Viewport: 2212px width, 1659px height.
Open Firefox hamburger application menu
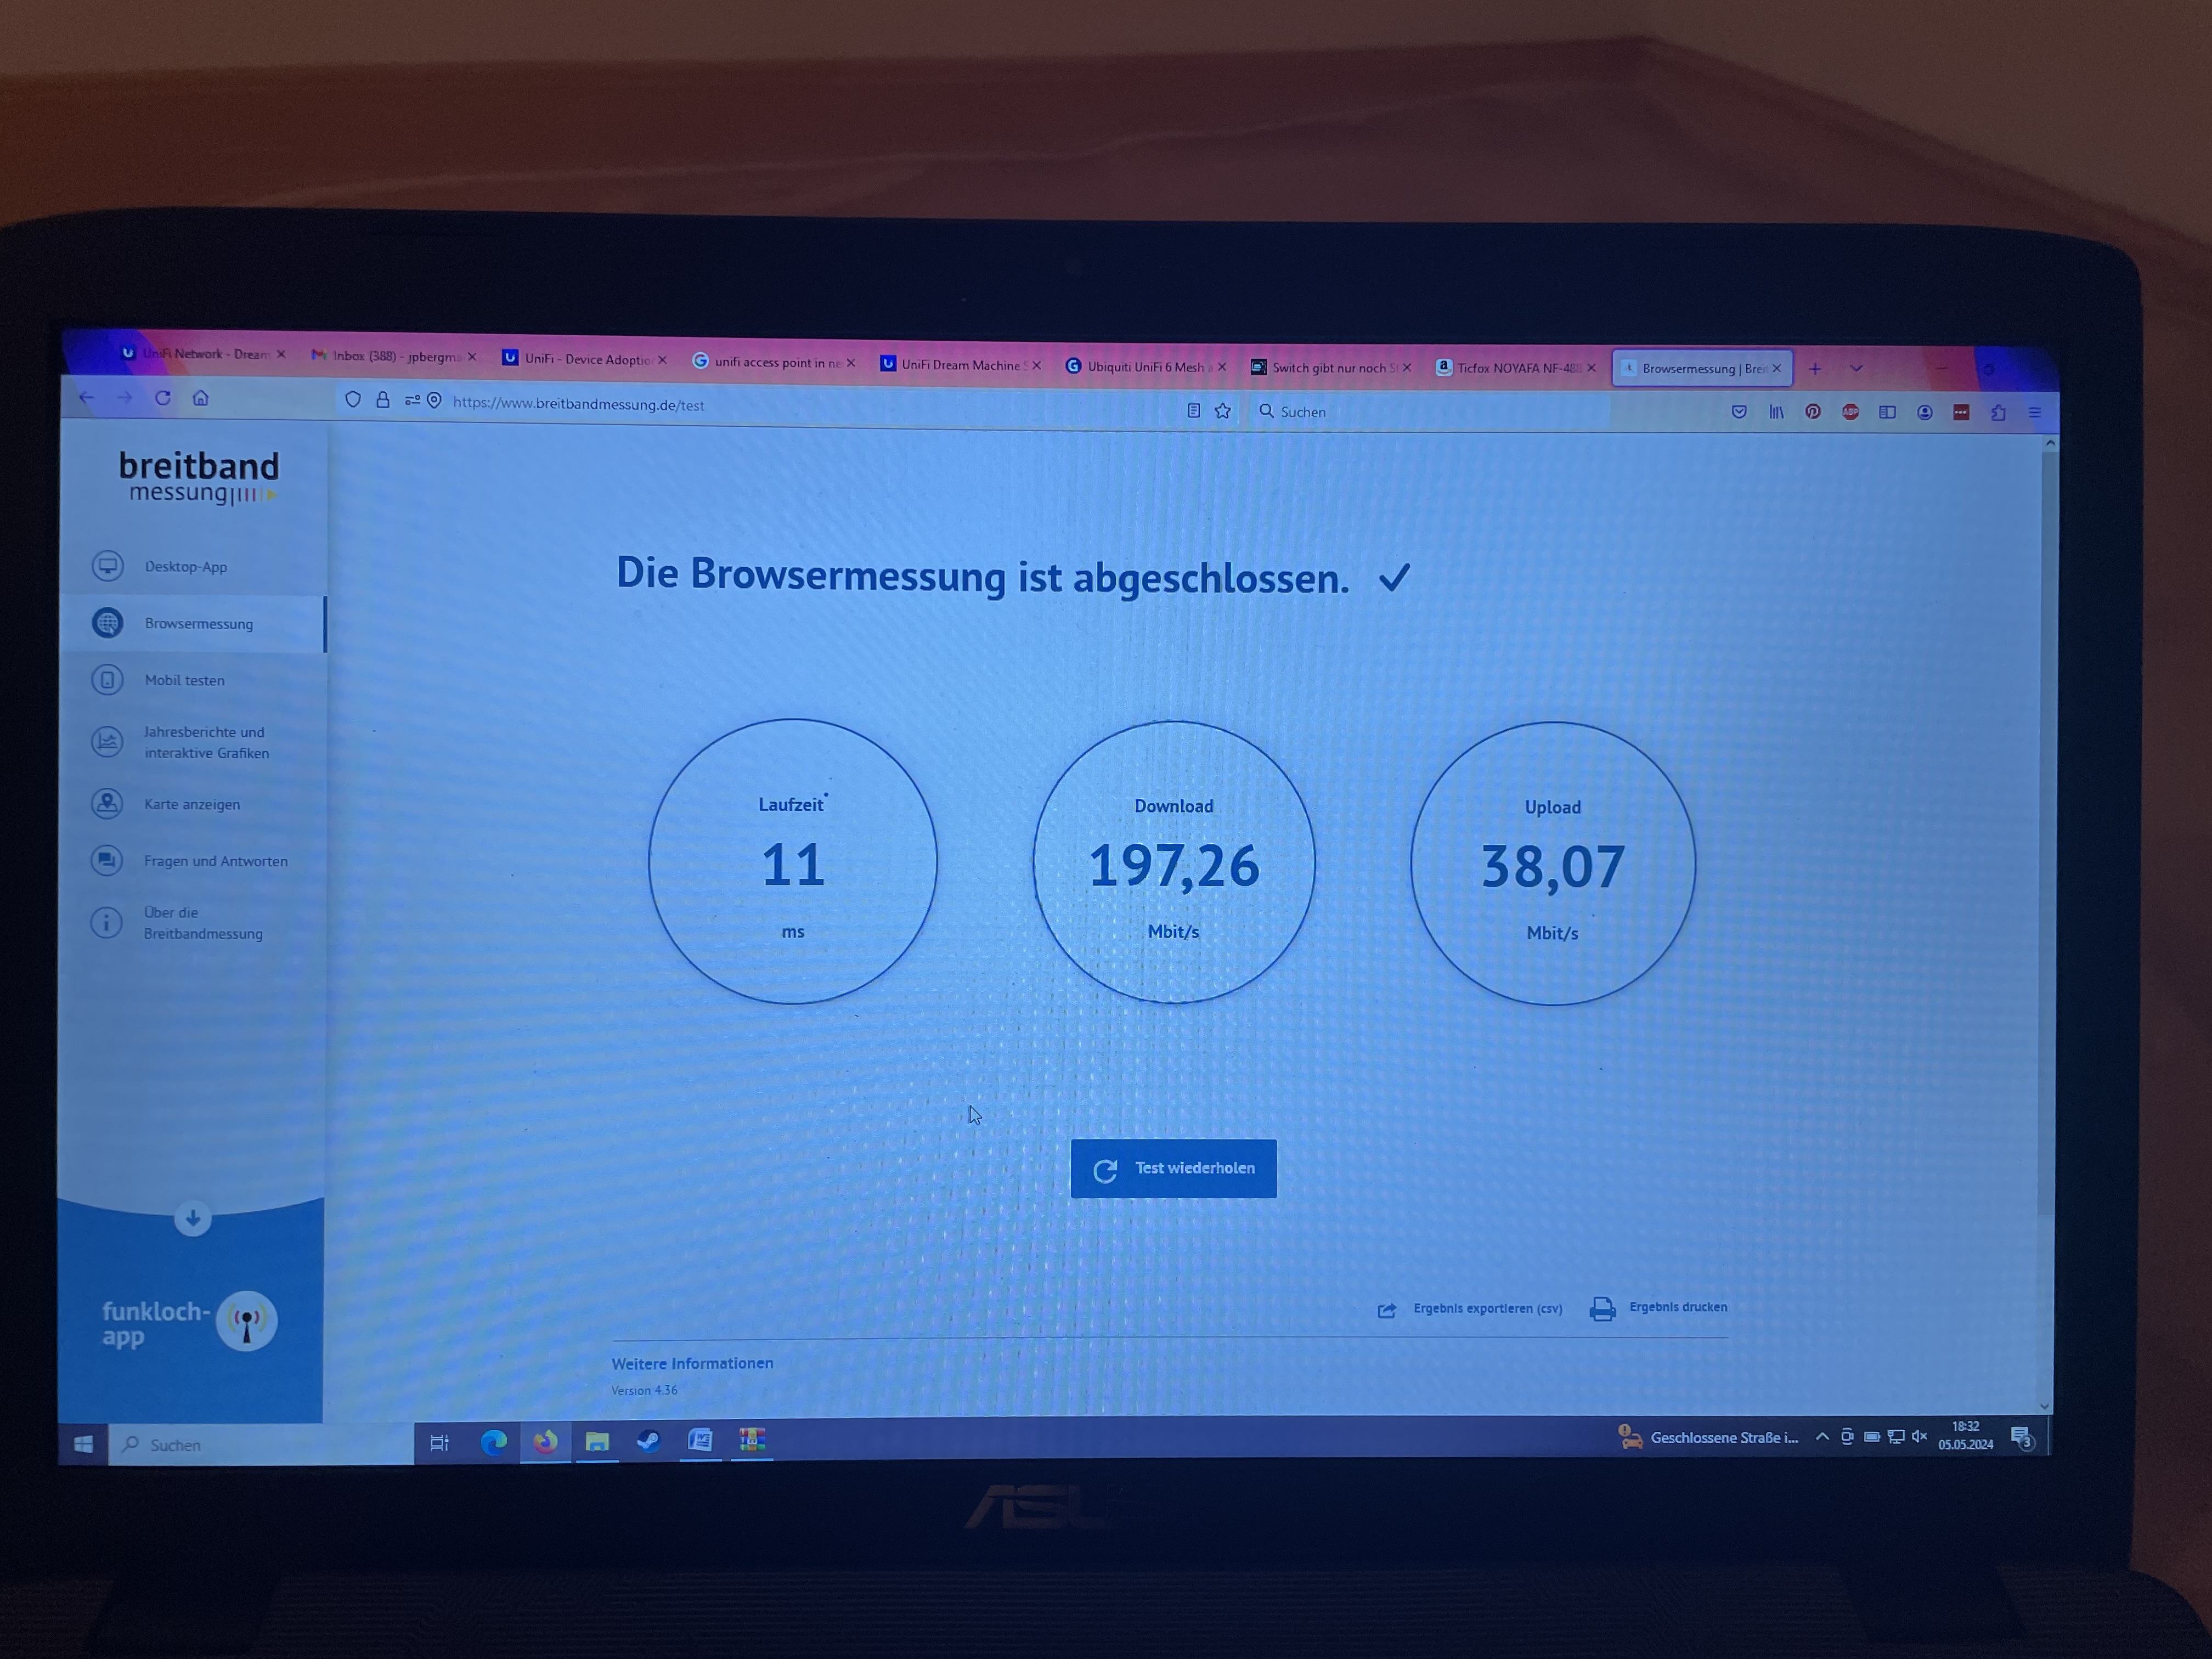(x=2034, y=412)
